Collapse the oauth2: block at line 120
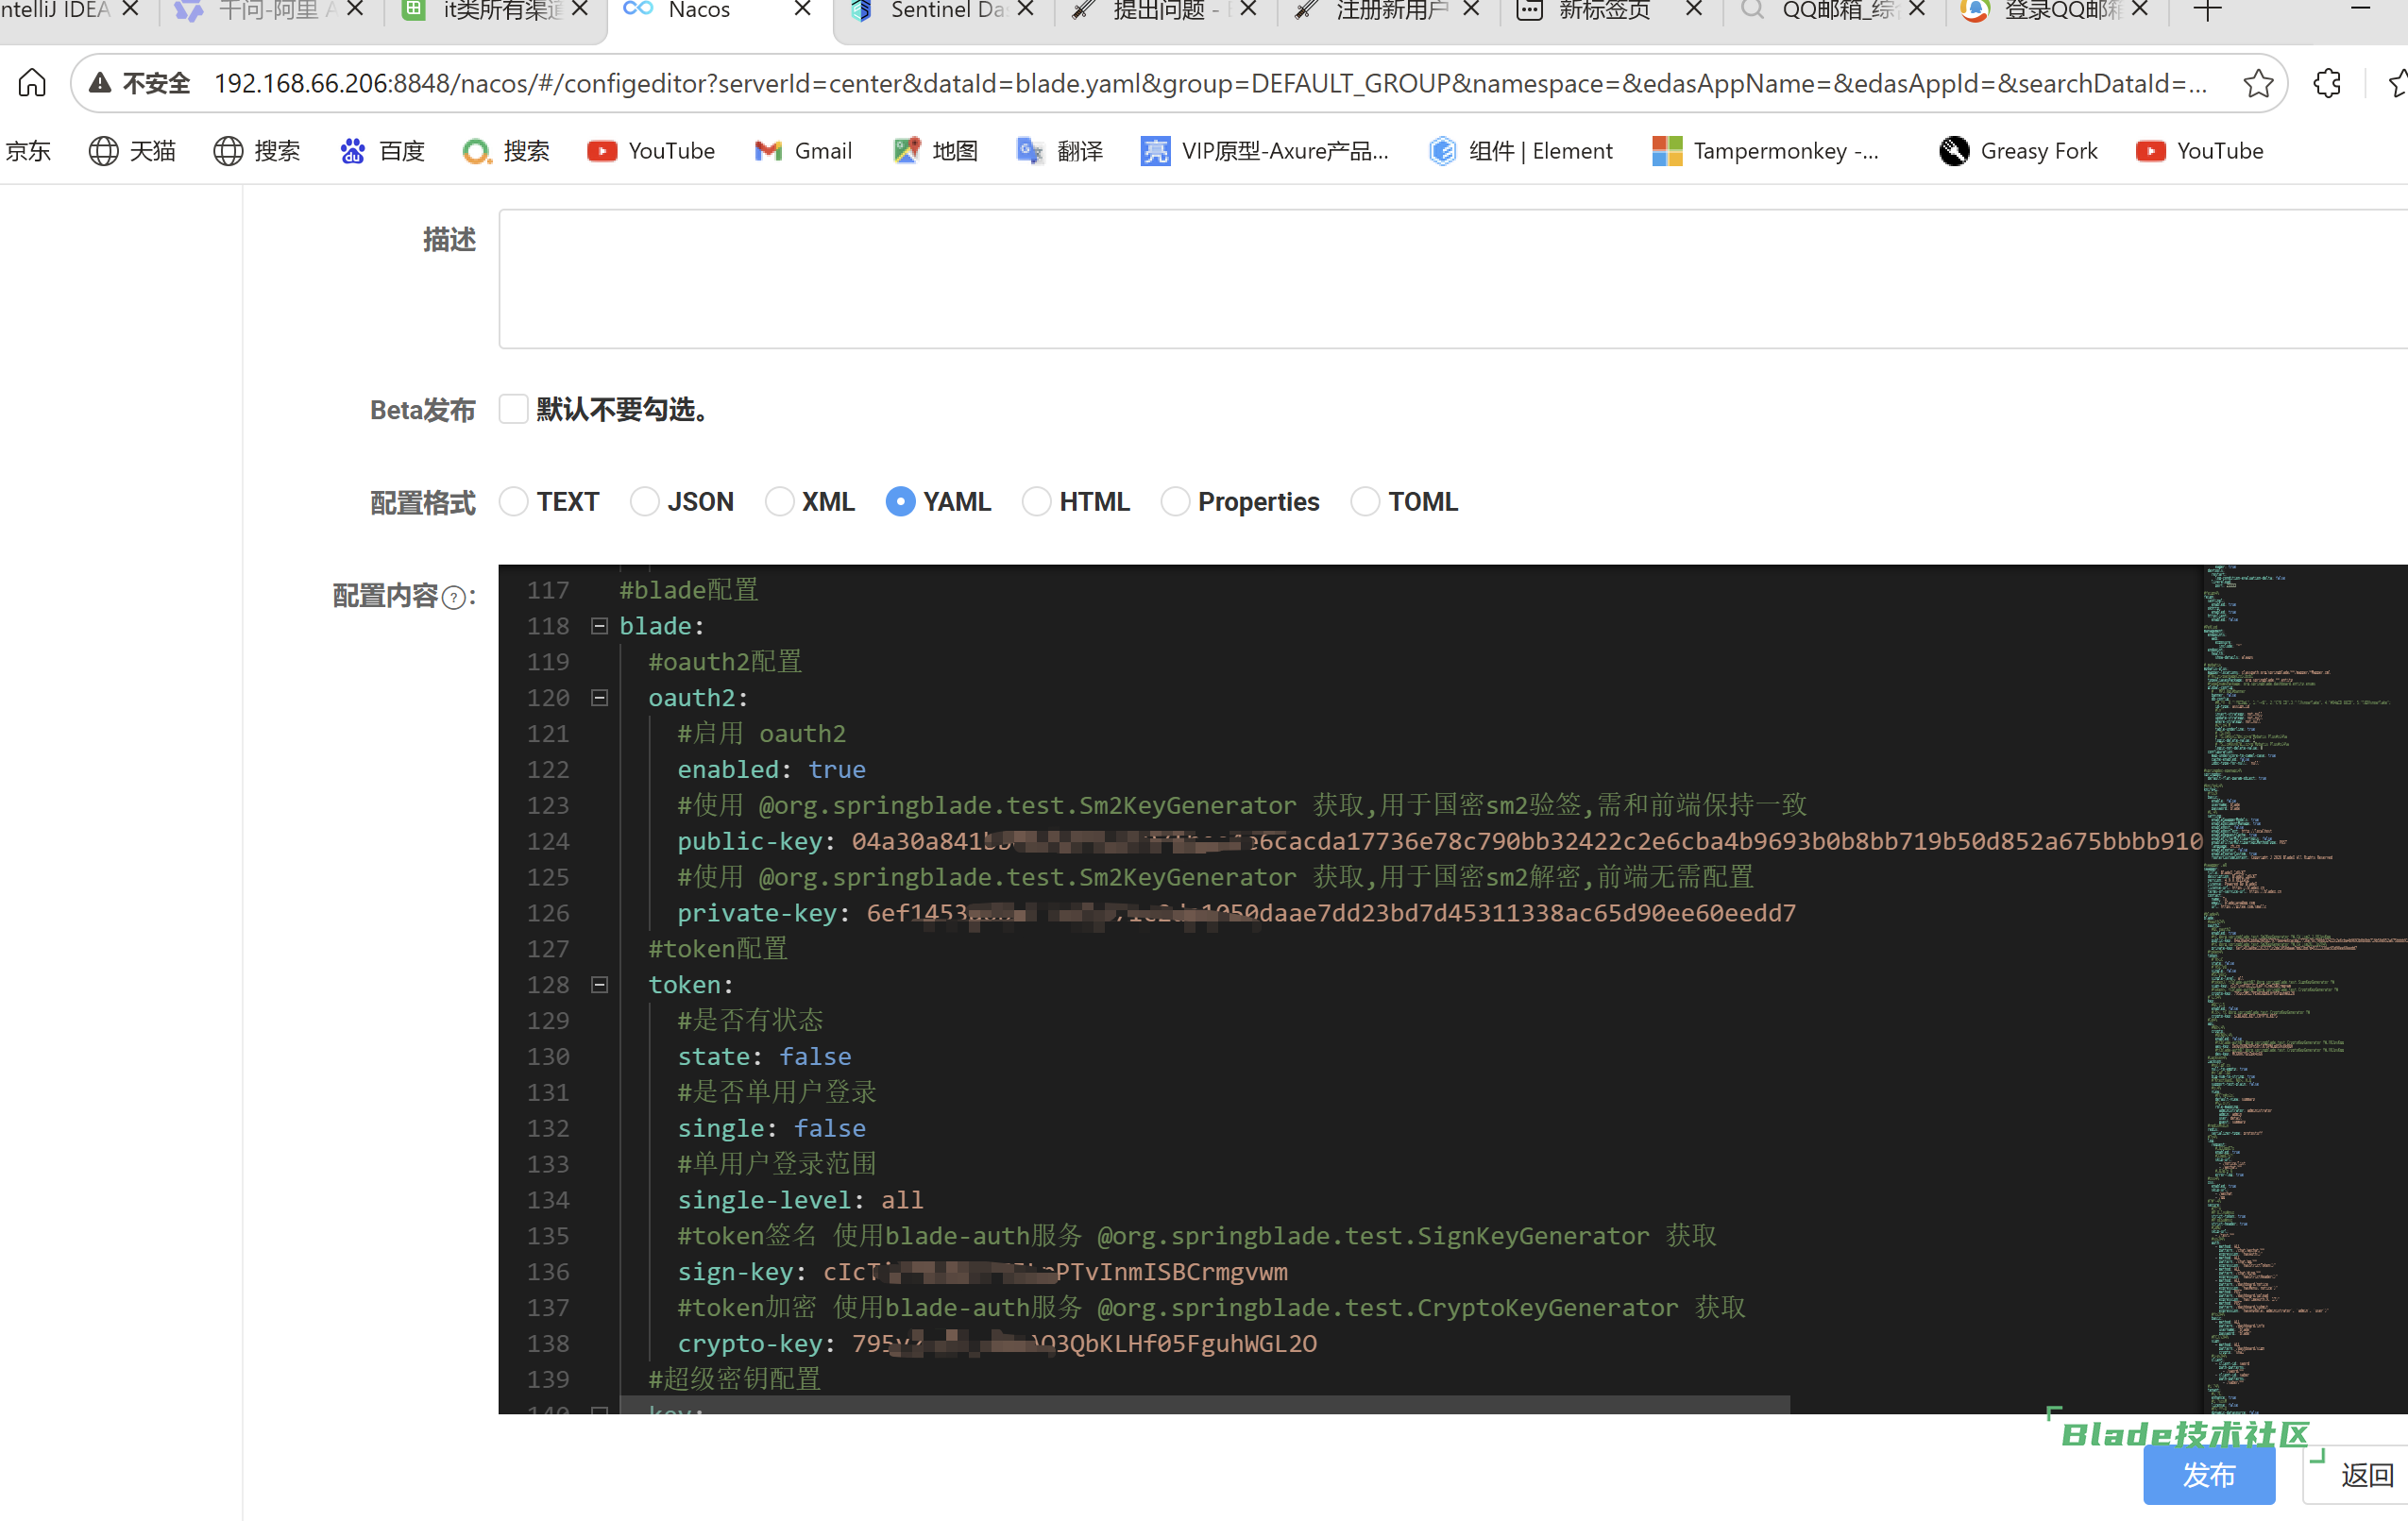2408x1521 pixels. pyautogui.click(x=600, y=698)
